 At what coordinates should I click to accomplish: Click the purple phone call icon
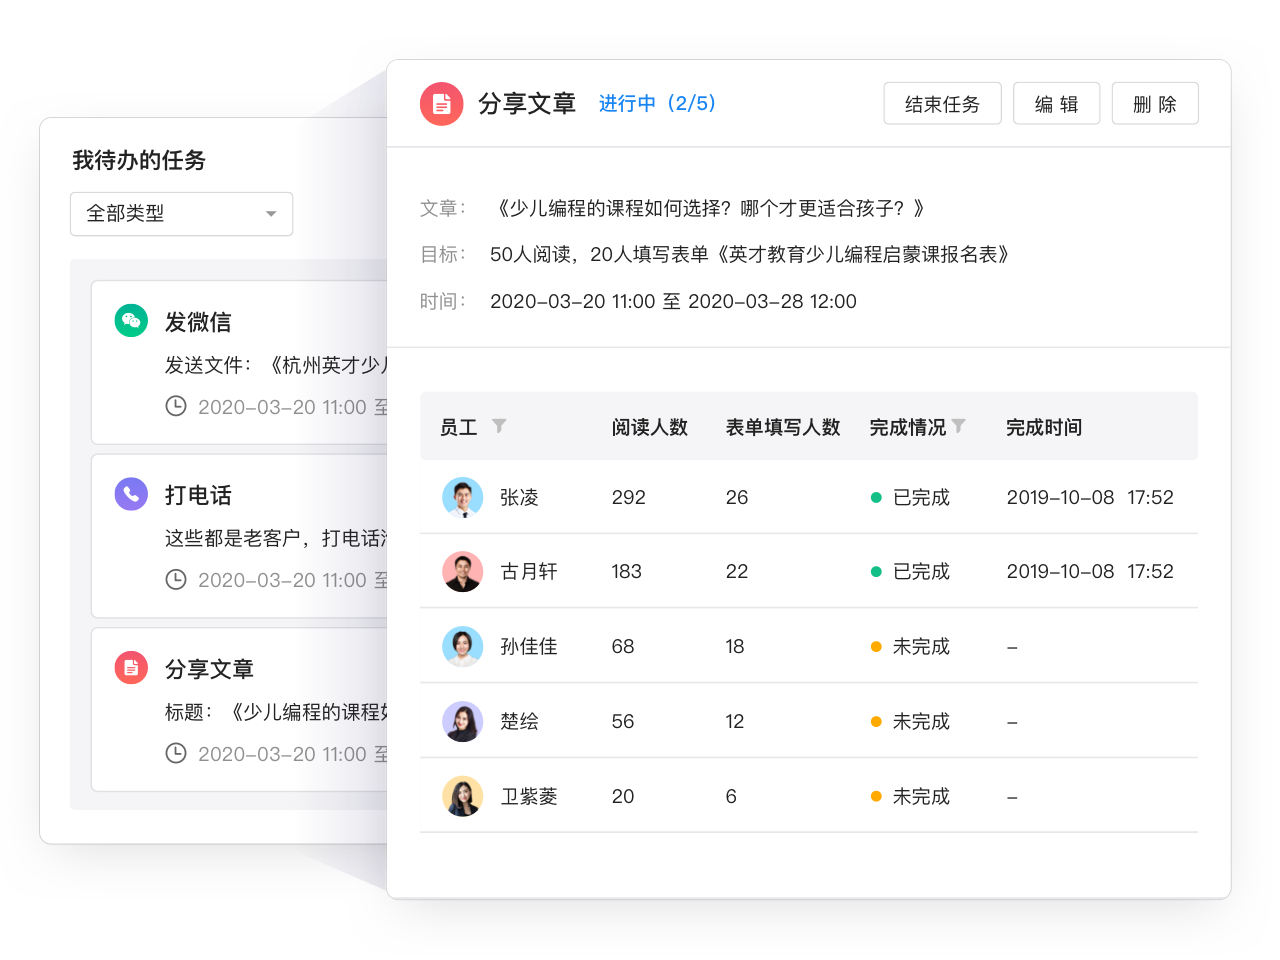click(131, 493)
